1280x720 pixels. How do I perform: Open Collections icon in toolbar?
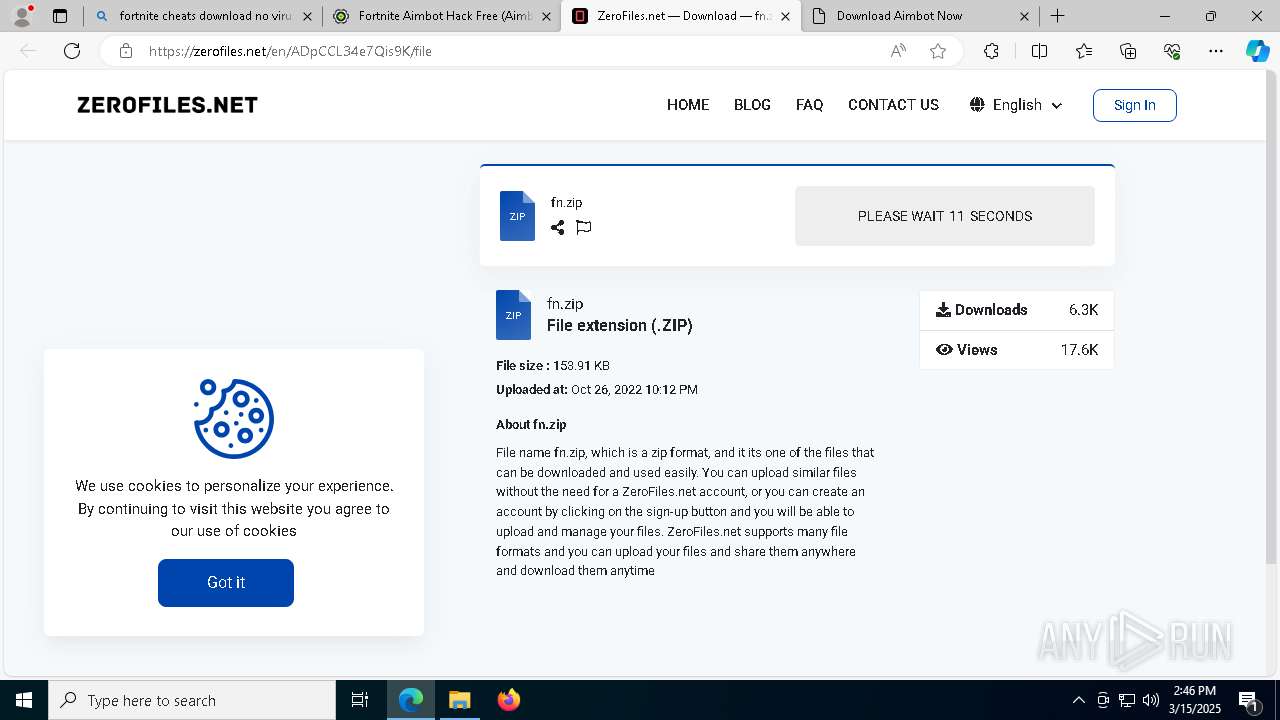(x=1128, y=51)
